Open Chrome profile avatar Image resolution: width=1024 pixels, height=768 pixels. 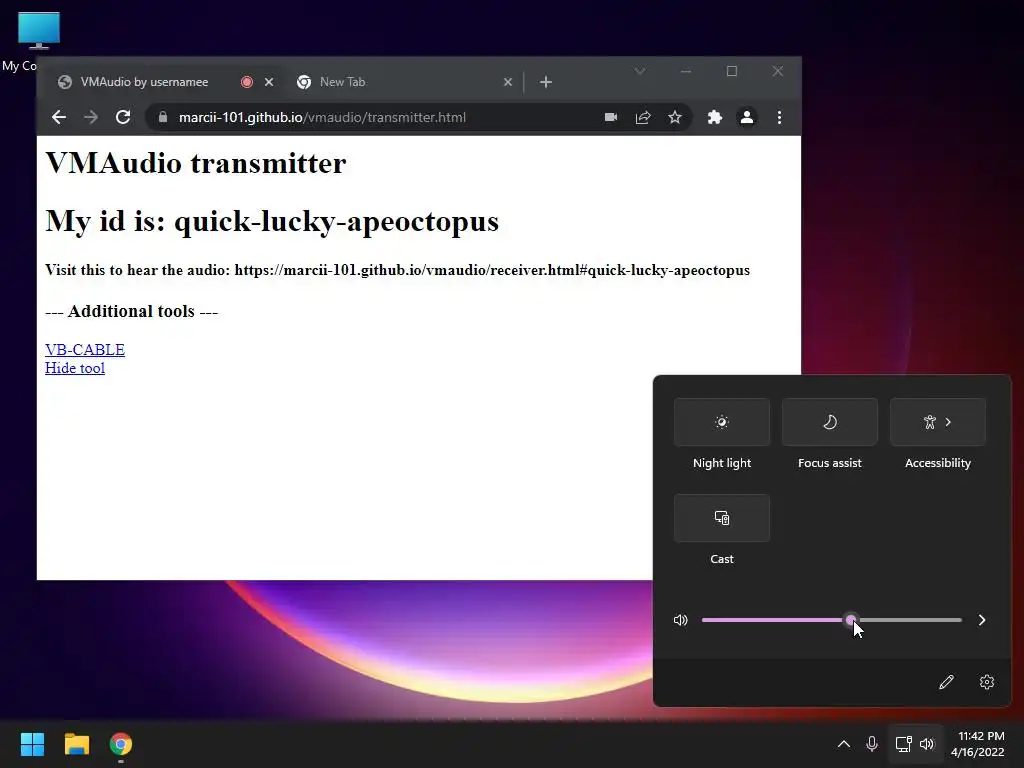click(x=746, y=118)
